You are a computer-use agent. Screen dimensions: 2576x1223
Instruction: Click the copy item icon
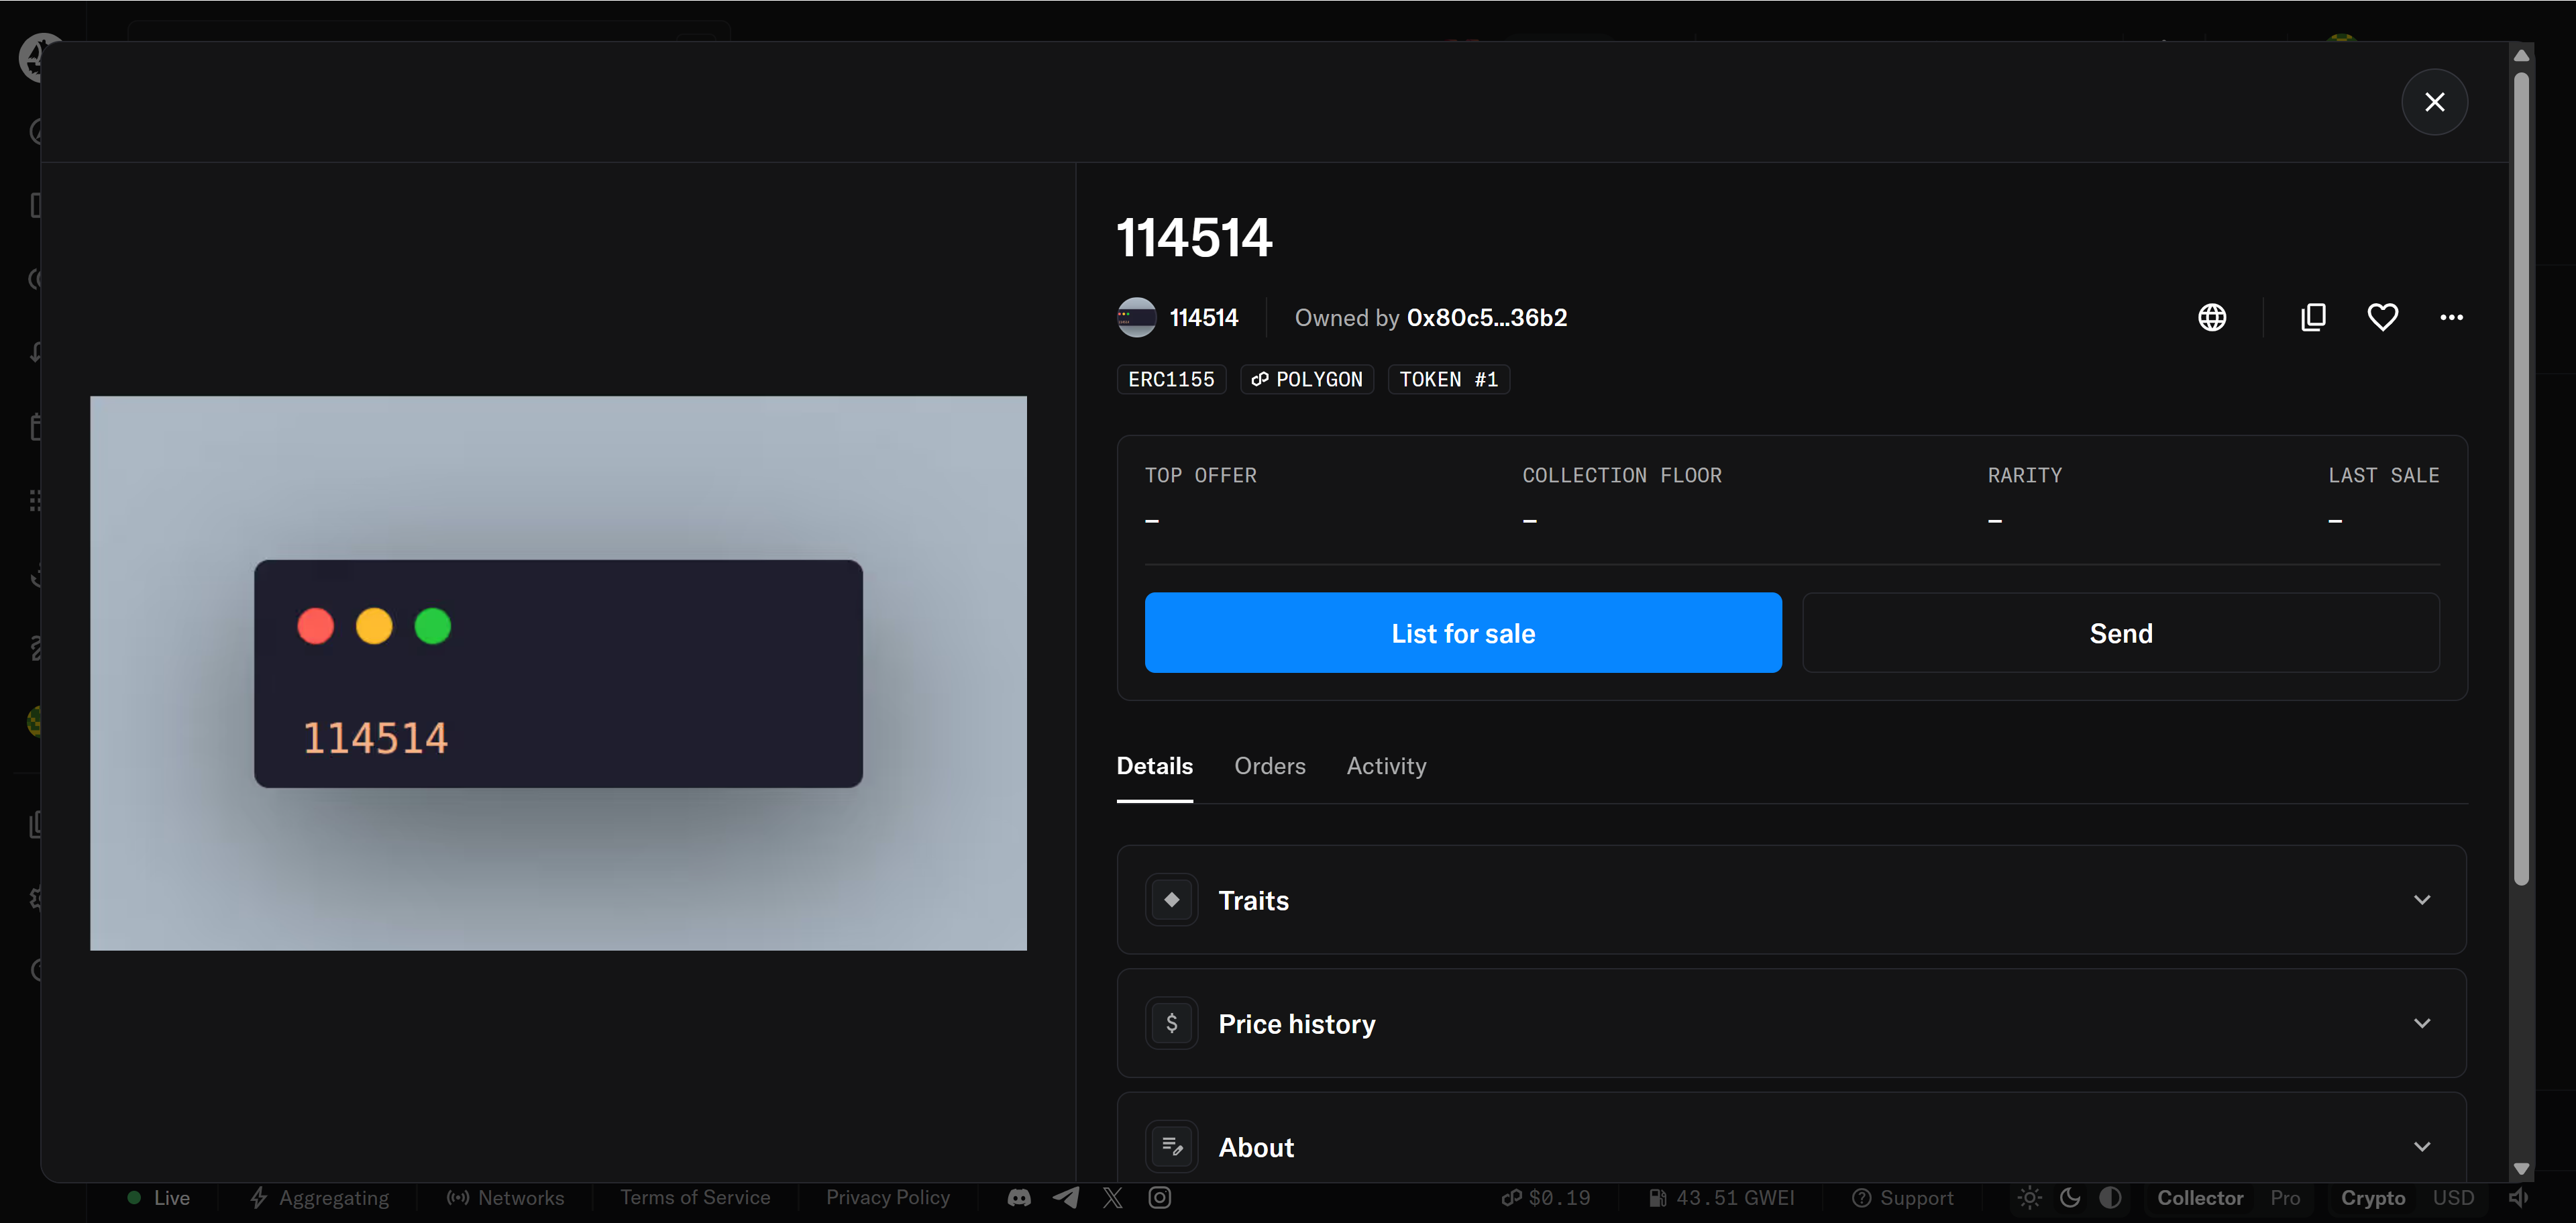(2313, 318)
